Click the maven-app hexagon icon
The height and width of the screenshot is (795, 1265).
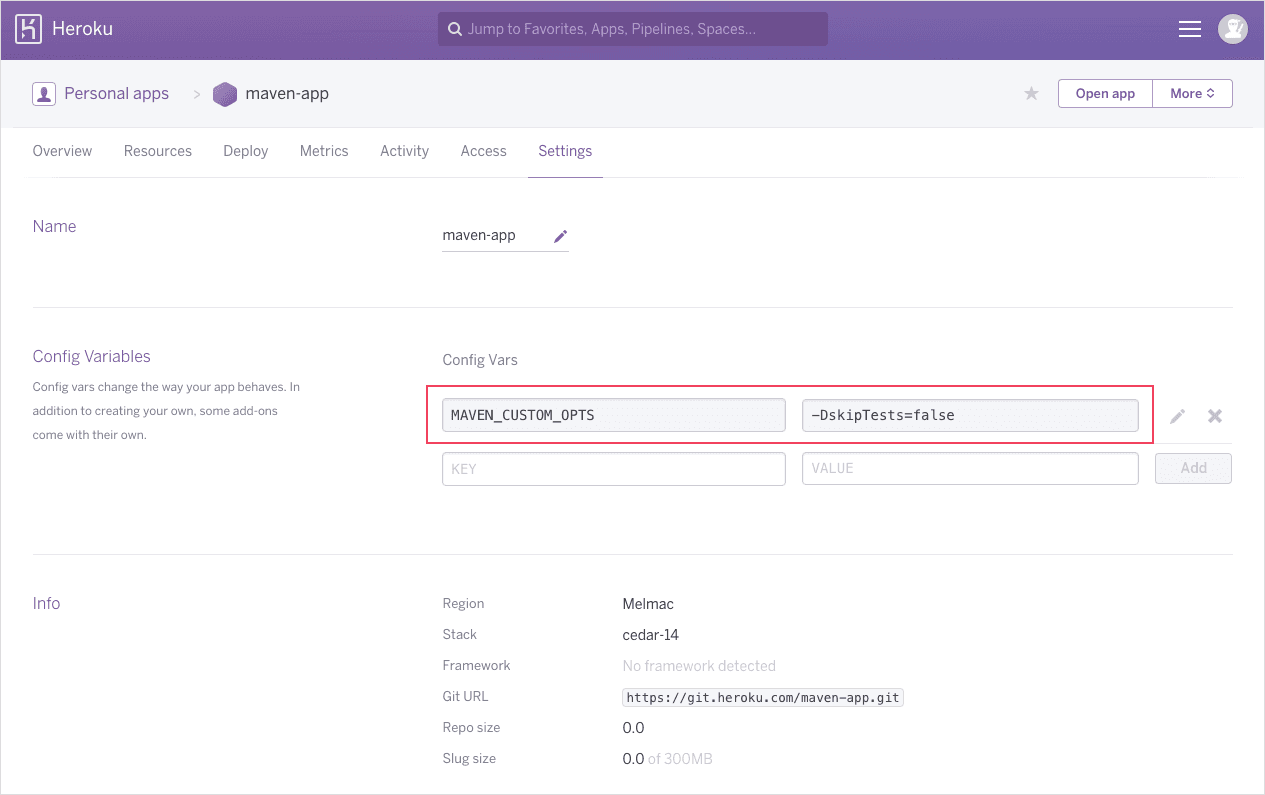(225, 94)
